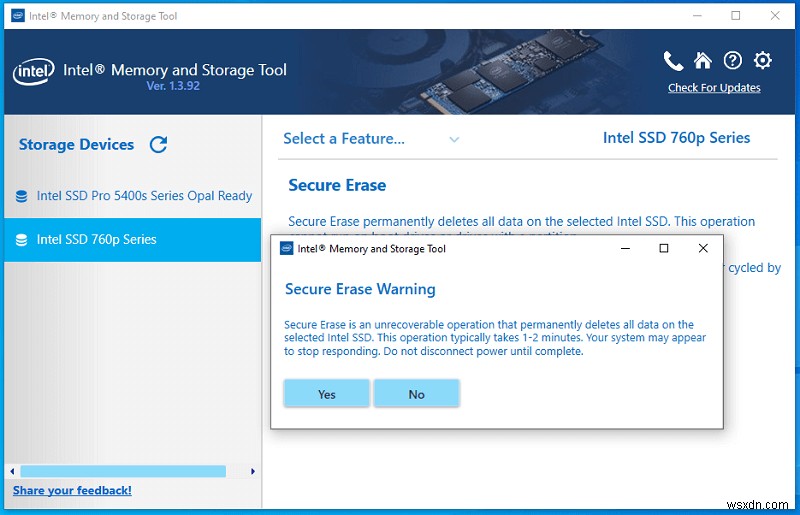Screen dimensions: 800x515
Task: Close the Secure Erase Warning dialog
Action: (x=704, y=249)
